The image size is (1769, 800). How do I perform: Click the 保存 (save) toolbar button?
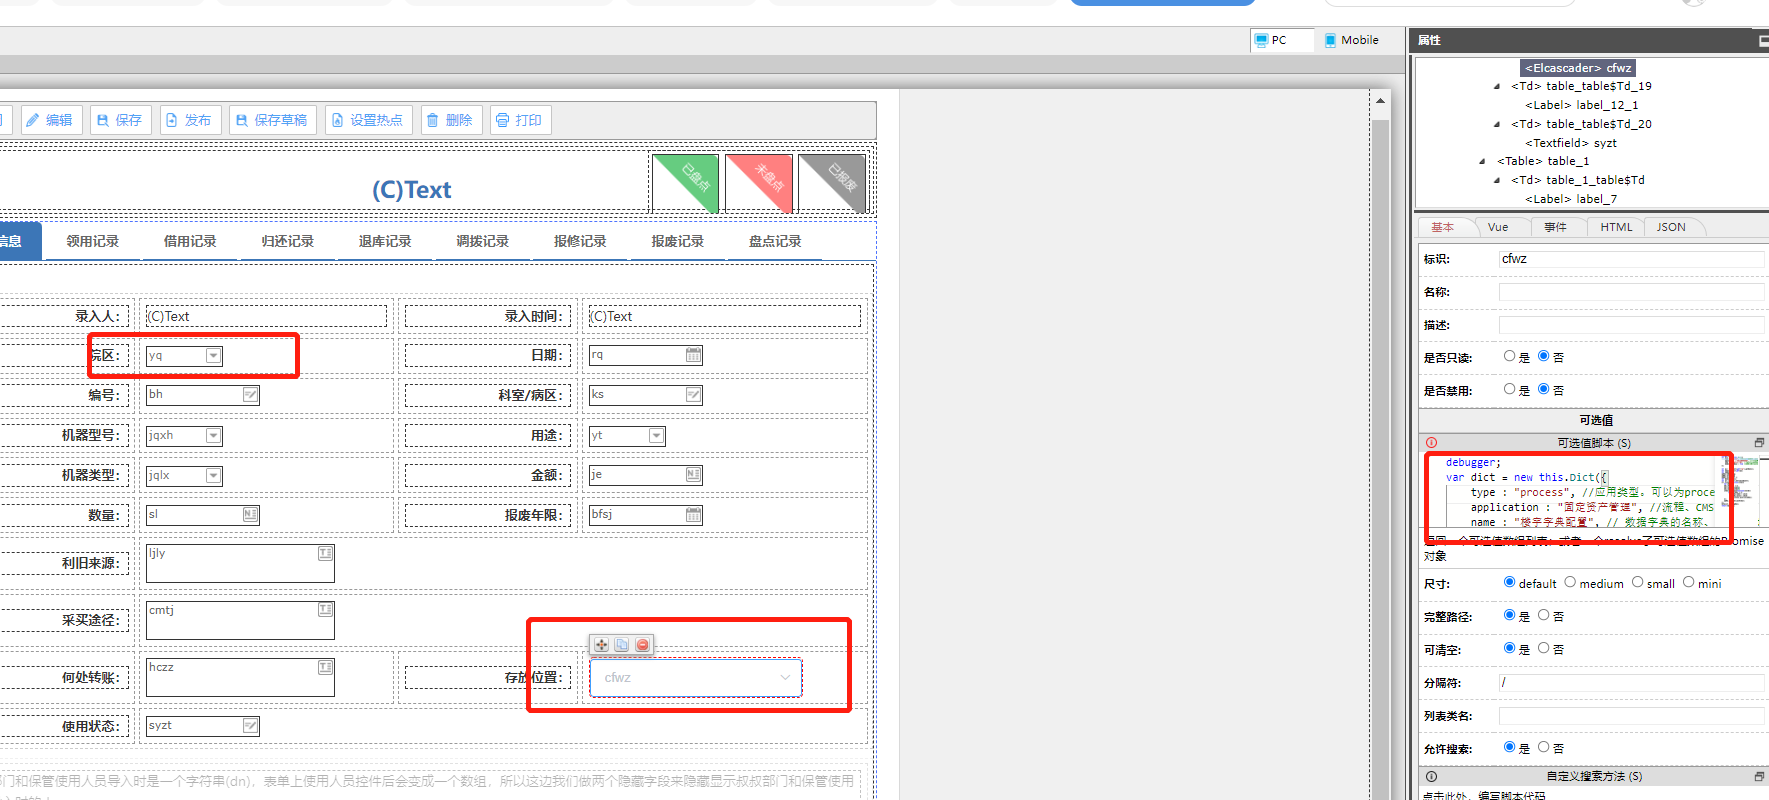coord(119,120)
